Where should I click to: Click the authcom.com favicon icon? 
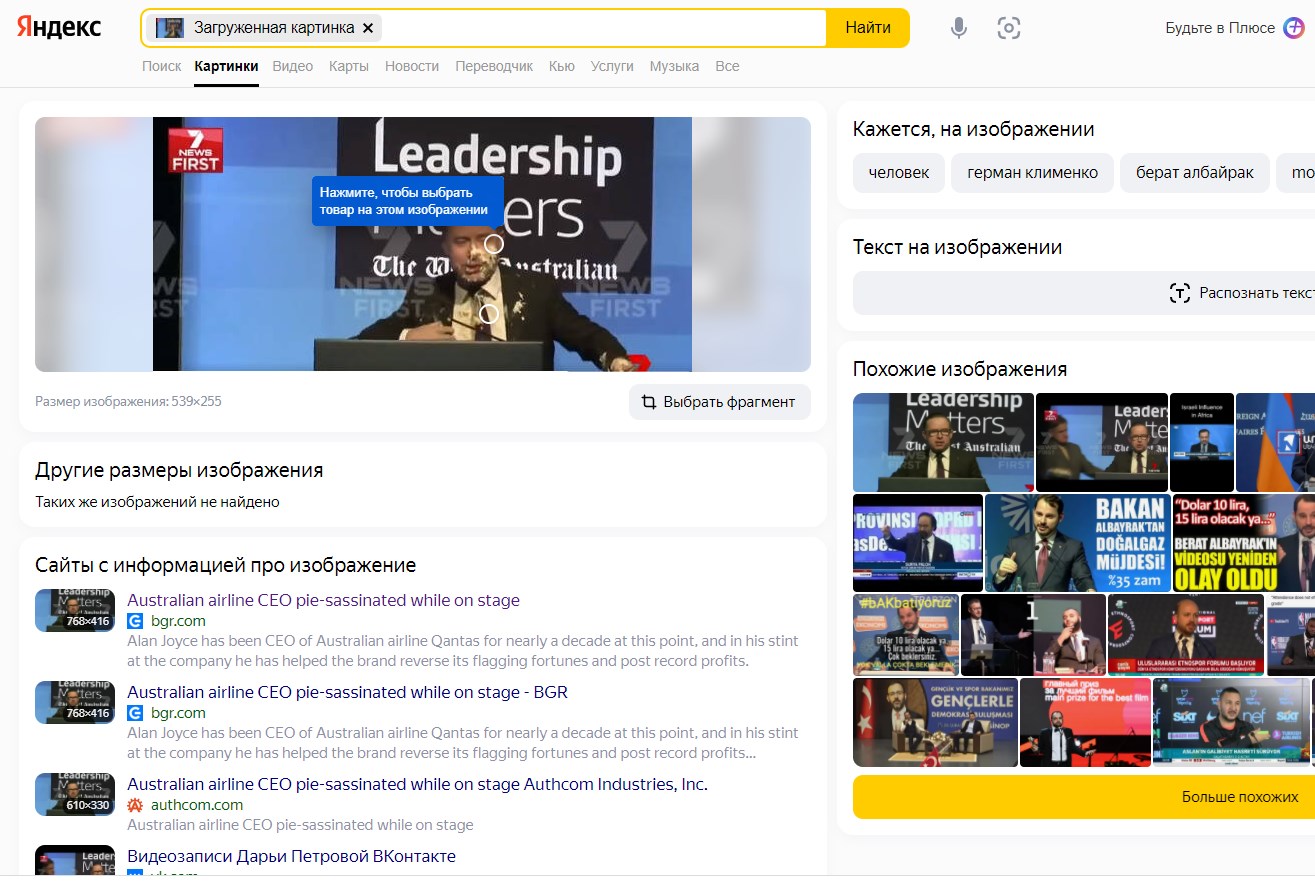(135, 805)
